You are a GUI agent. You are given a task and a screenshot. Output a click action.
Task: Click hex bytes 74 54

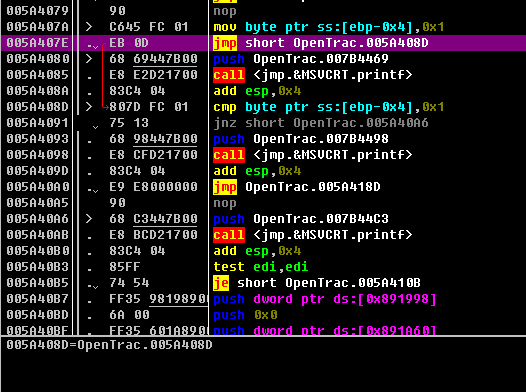[x=129, y=283]
